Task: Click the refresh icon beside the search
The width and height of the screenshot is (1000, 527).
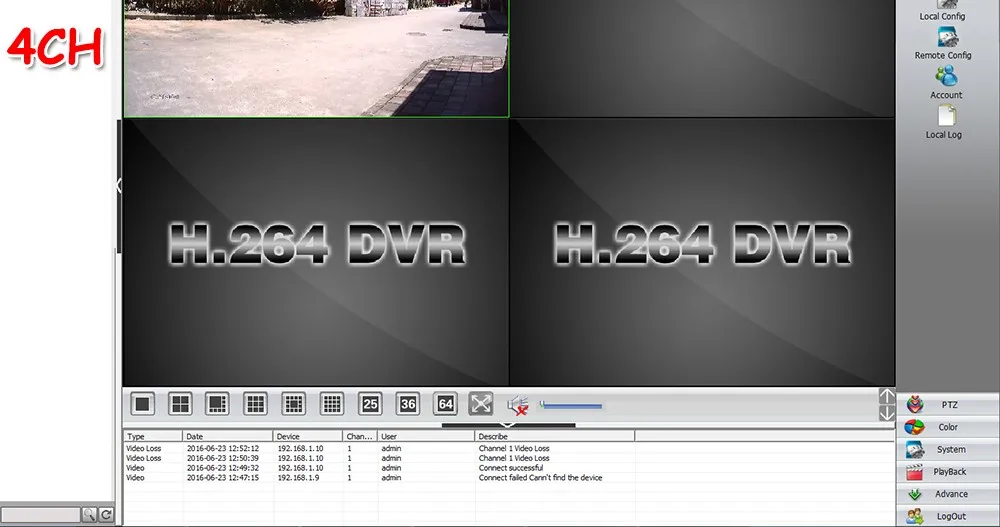Action: [107, 514]
